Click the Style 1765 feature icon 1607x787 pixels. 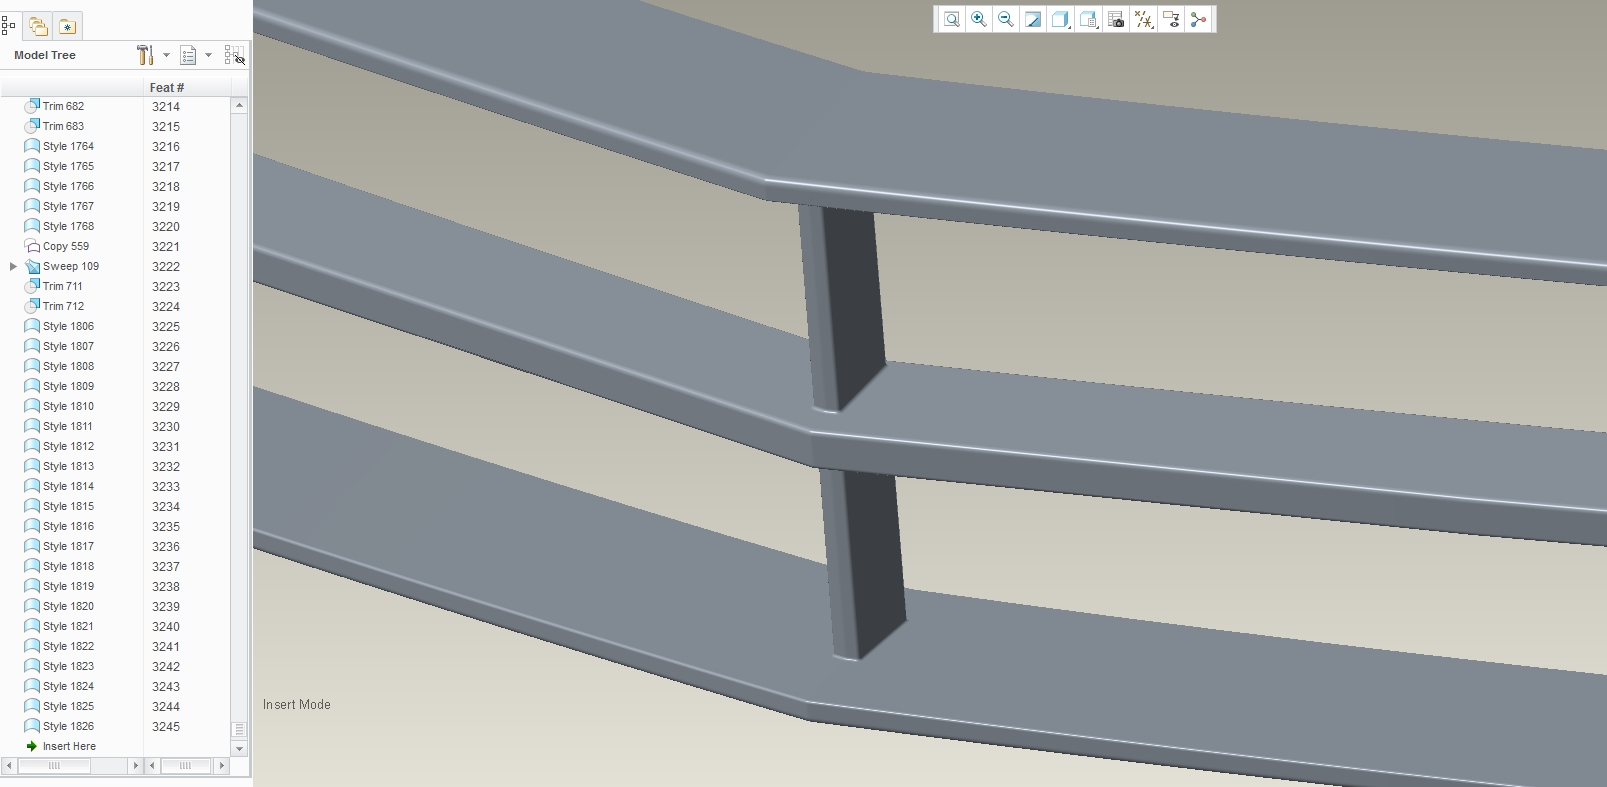(32, 166)
